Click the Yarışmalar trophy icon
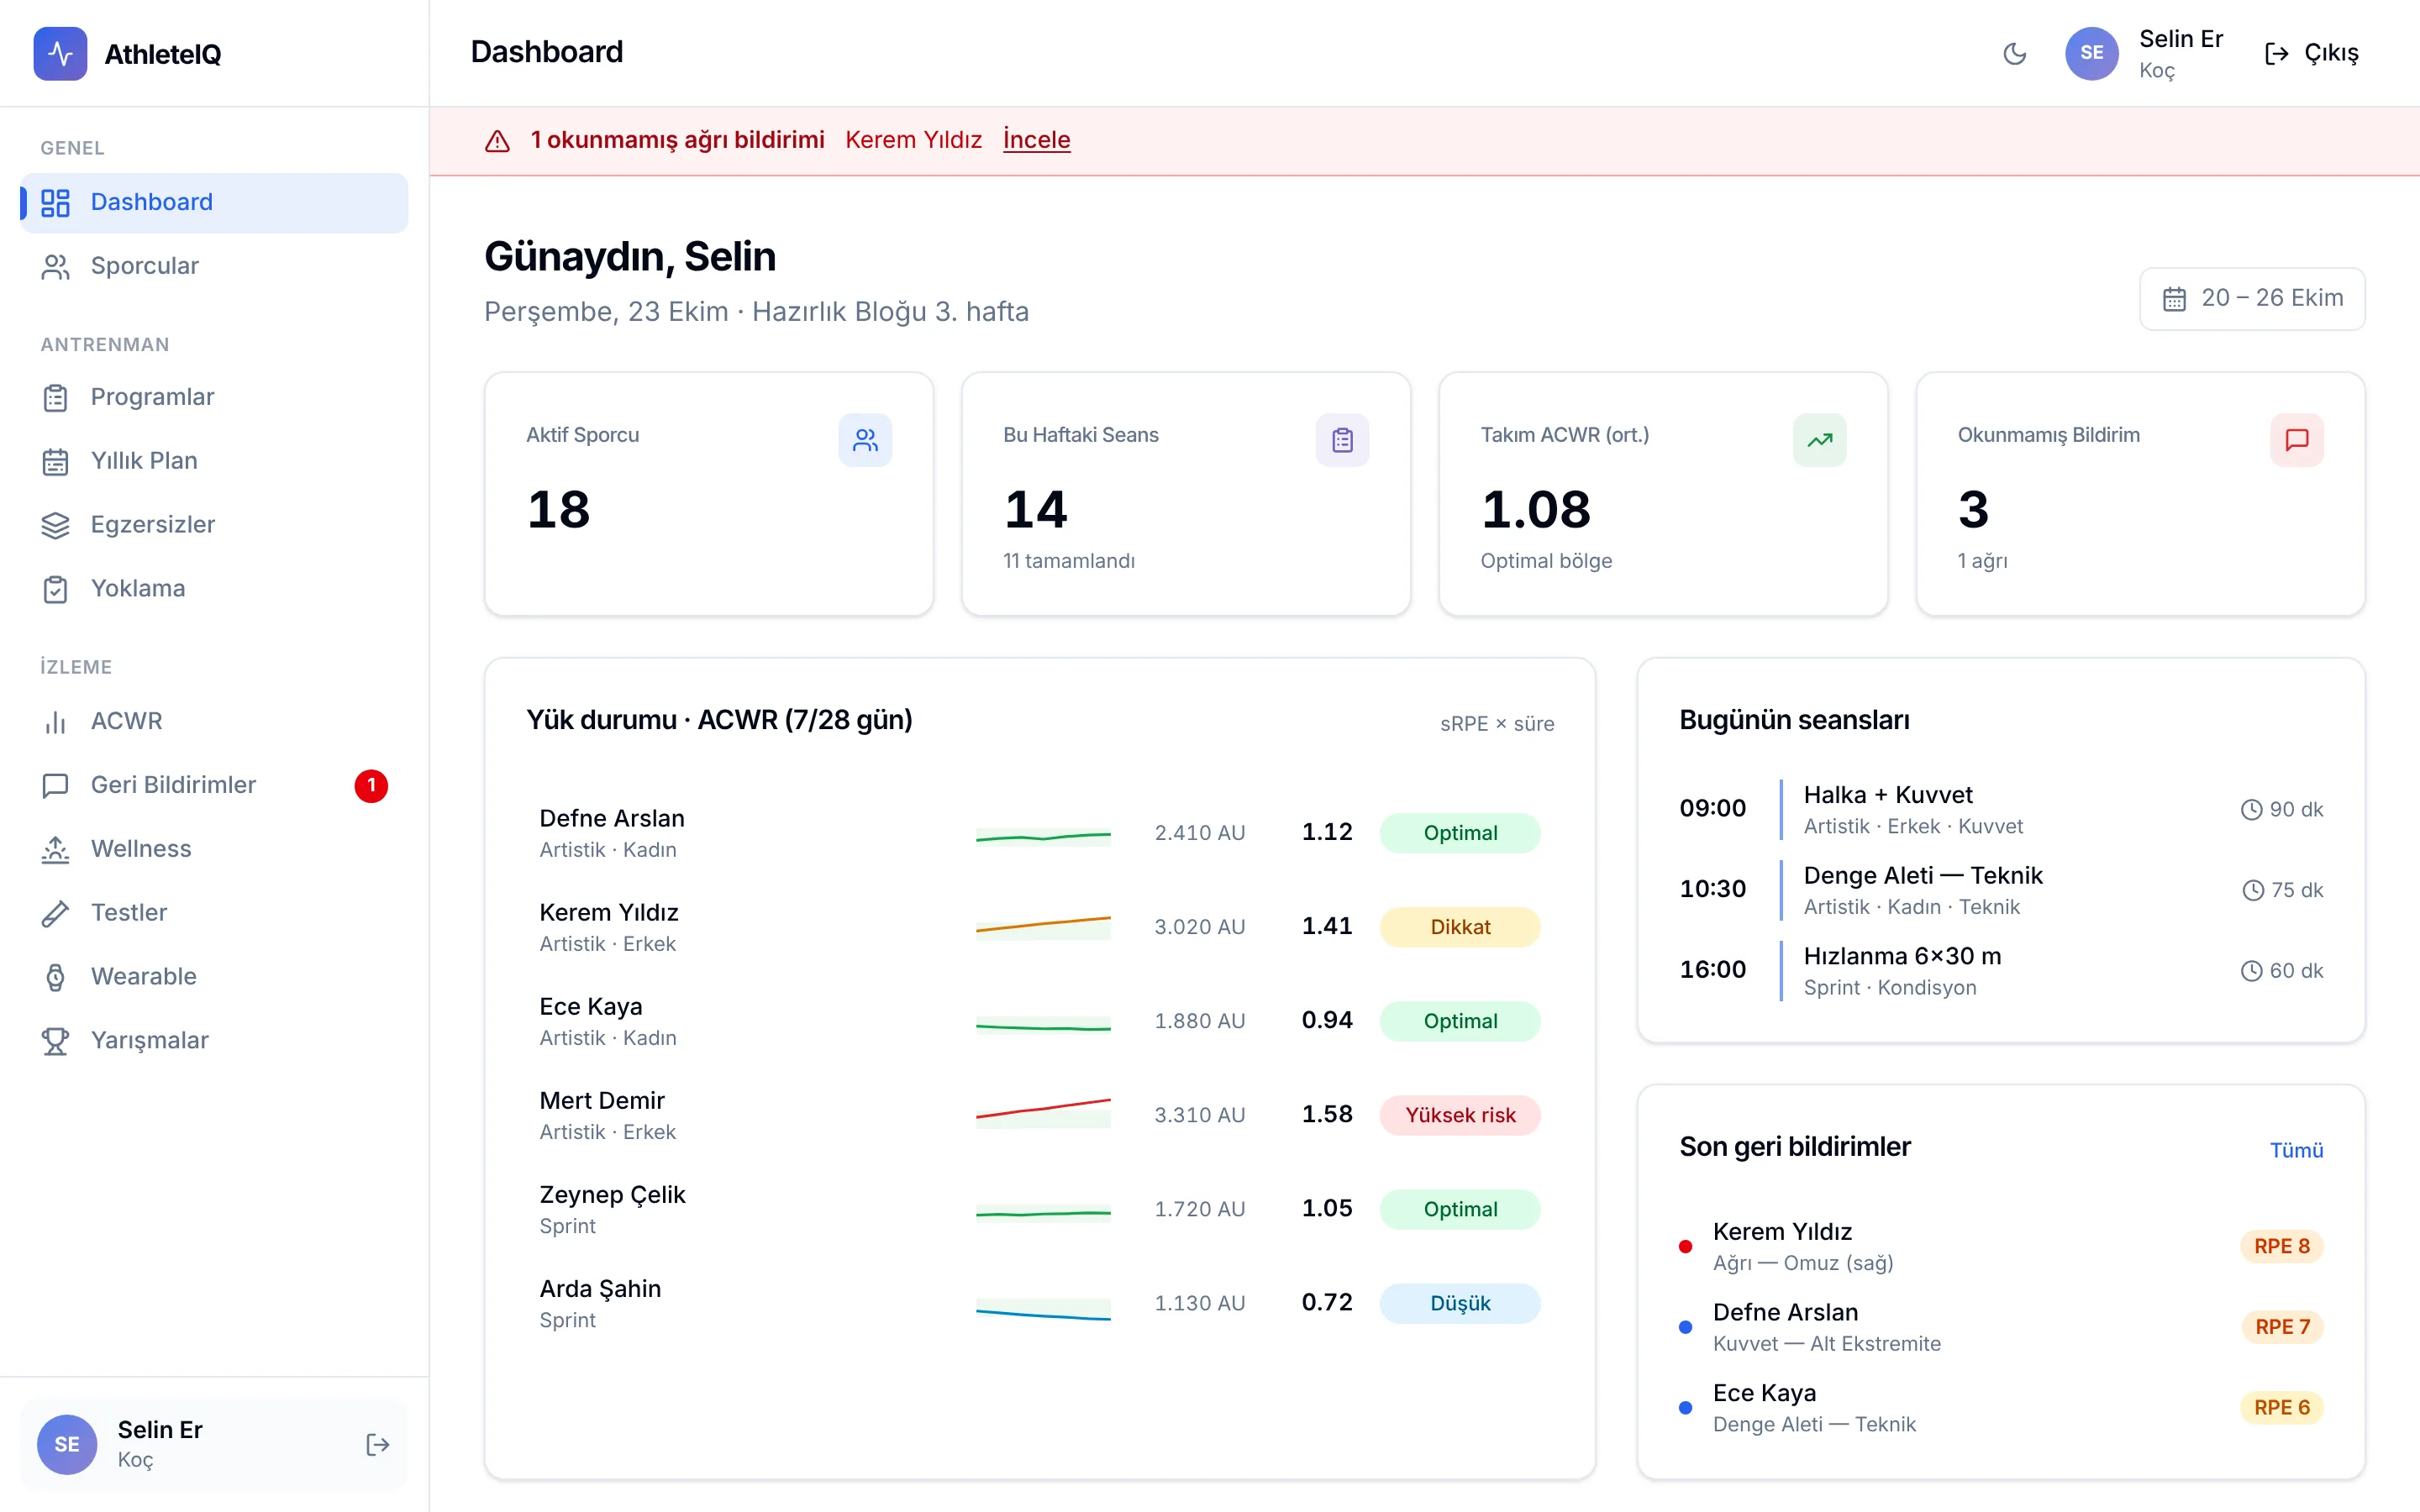Viewport: 2420px width, 1512px height. (x=56, y=1041)
